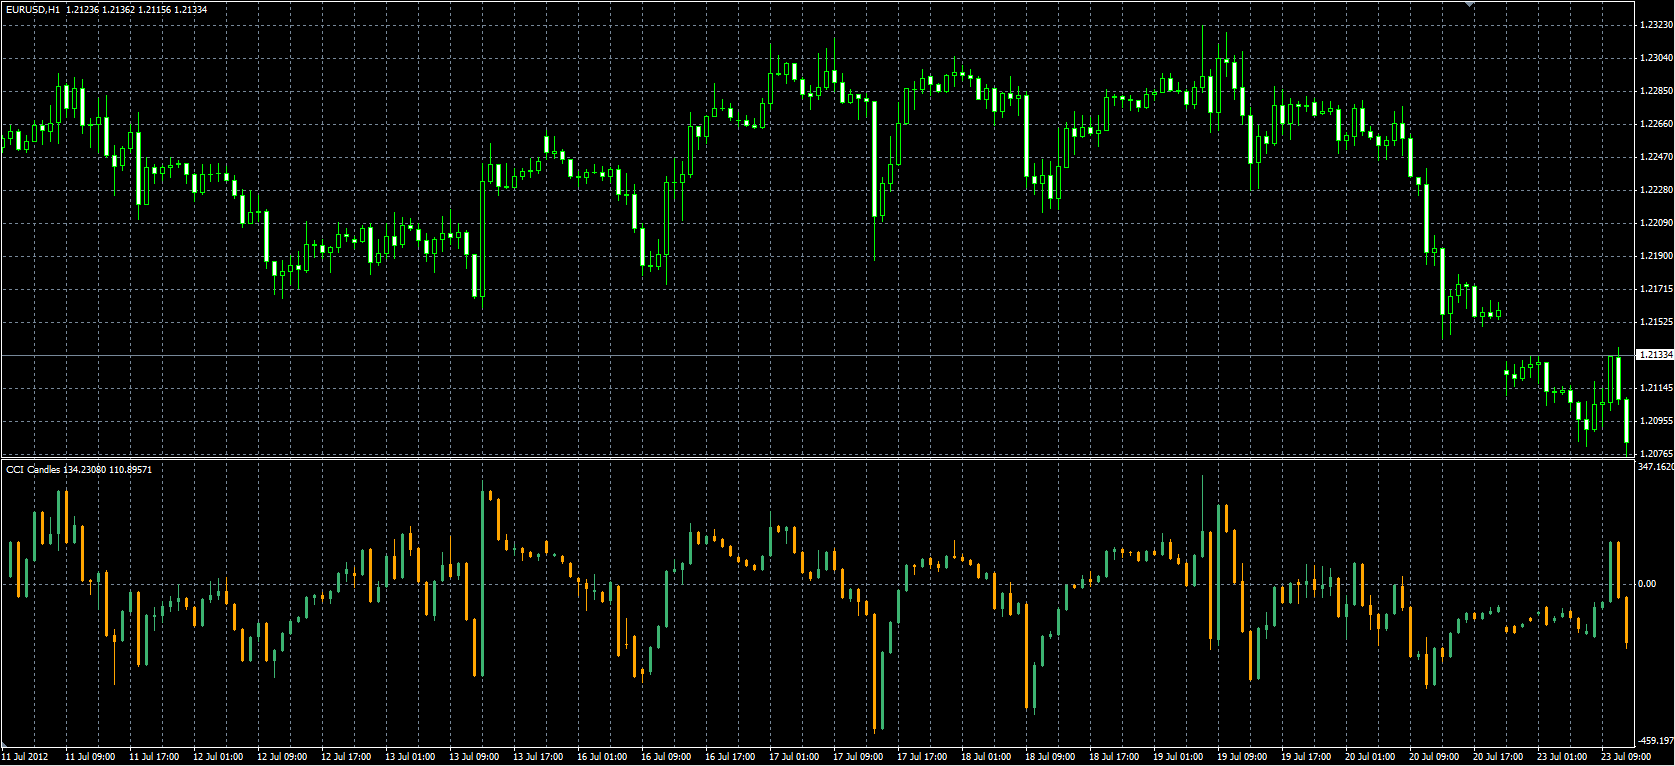This screenshot has height=766, width=1675.
Task: Click the 20 Jul 09:00 time label
Action: tap(1434, 757)
